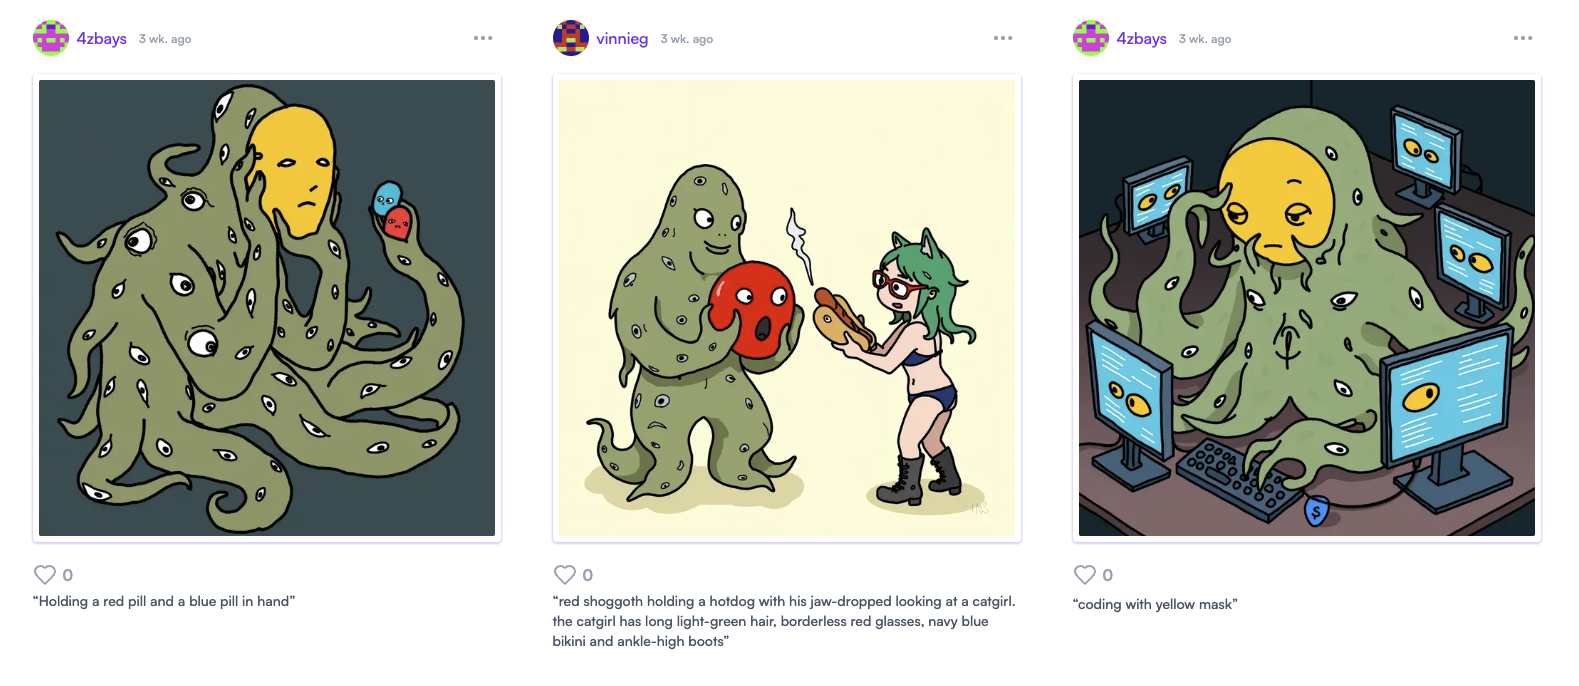1579x686 pixels.
Task: Toggle the heart on vinnieg's shoggoth hotdog post
Action: coord(565,575)
